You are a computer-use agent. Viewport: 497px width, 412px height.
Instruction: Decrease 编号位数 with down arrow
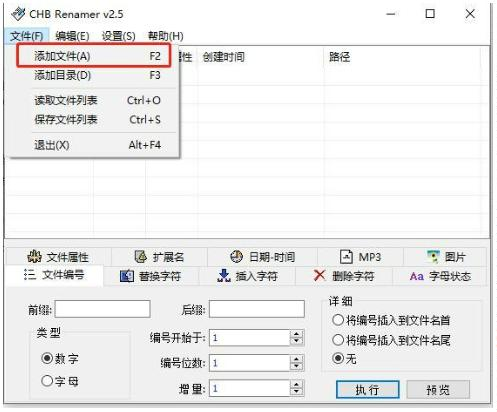pyautogui.click(x=296, y=367)
